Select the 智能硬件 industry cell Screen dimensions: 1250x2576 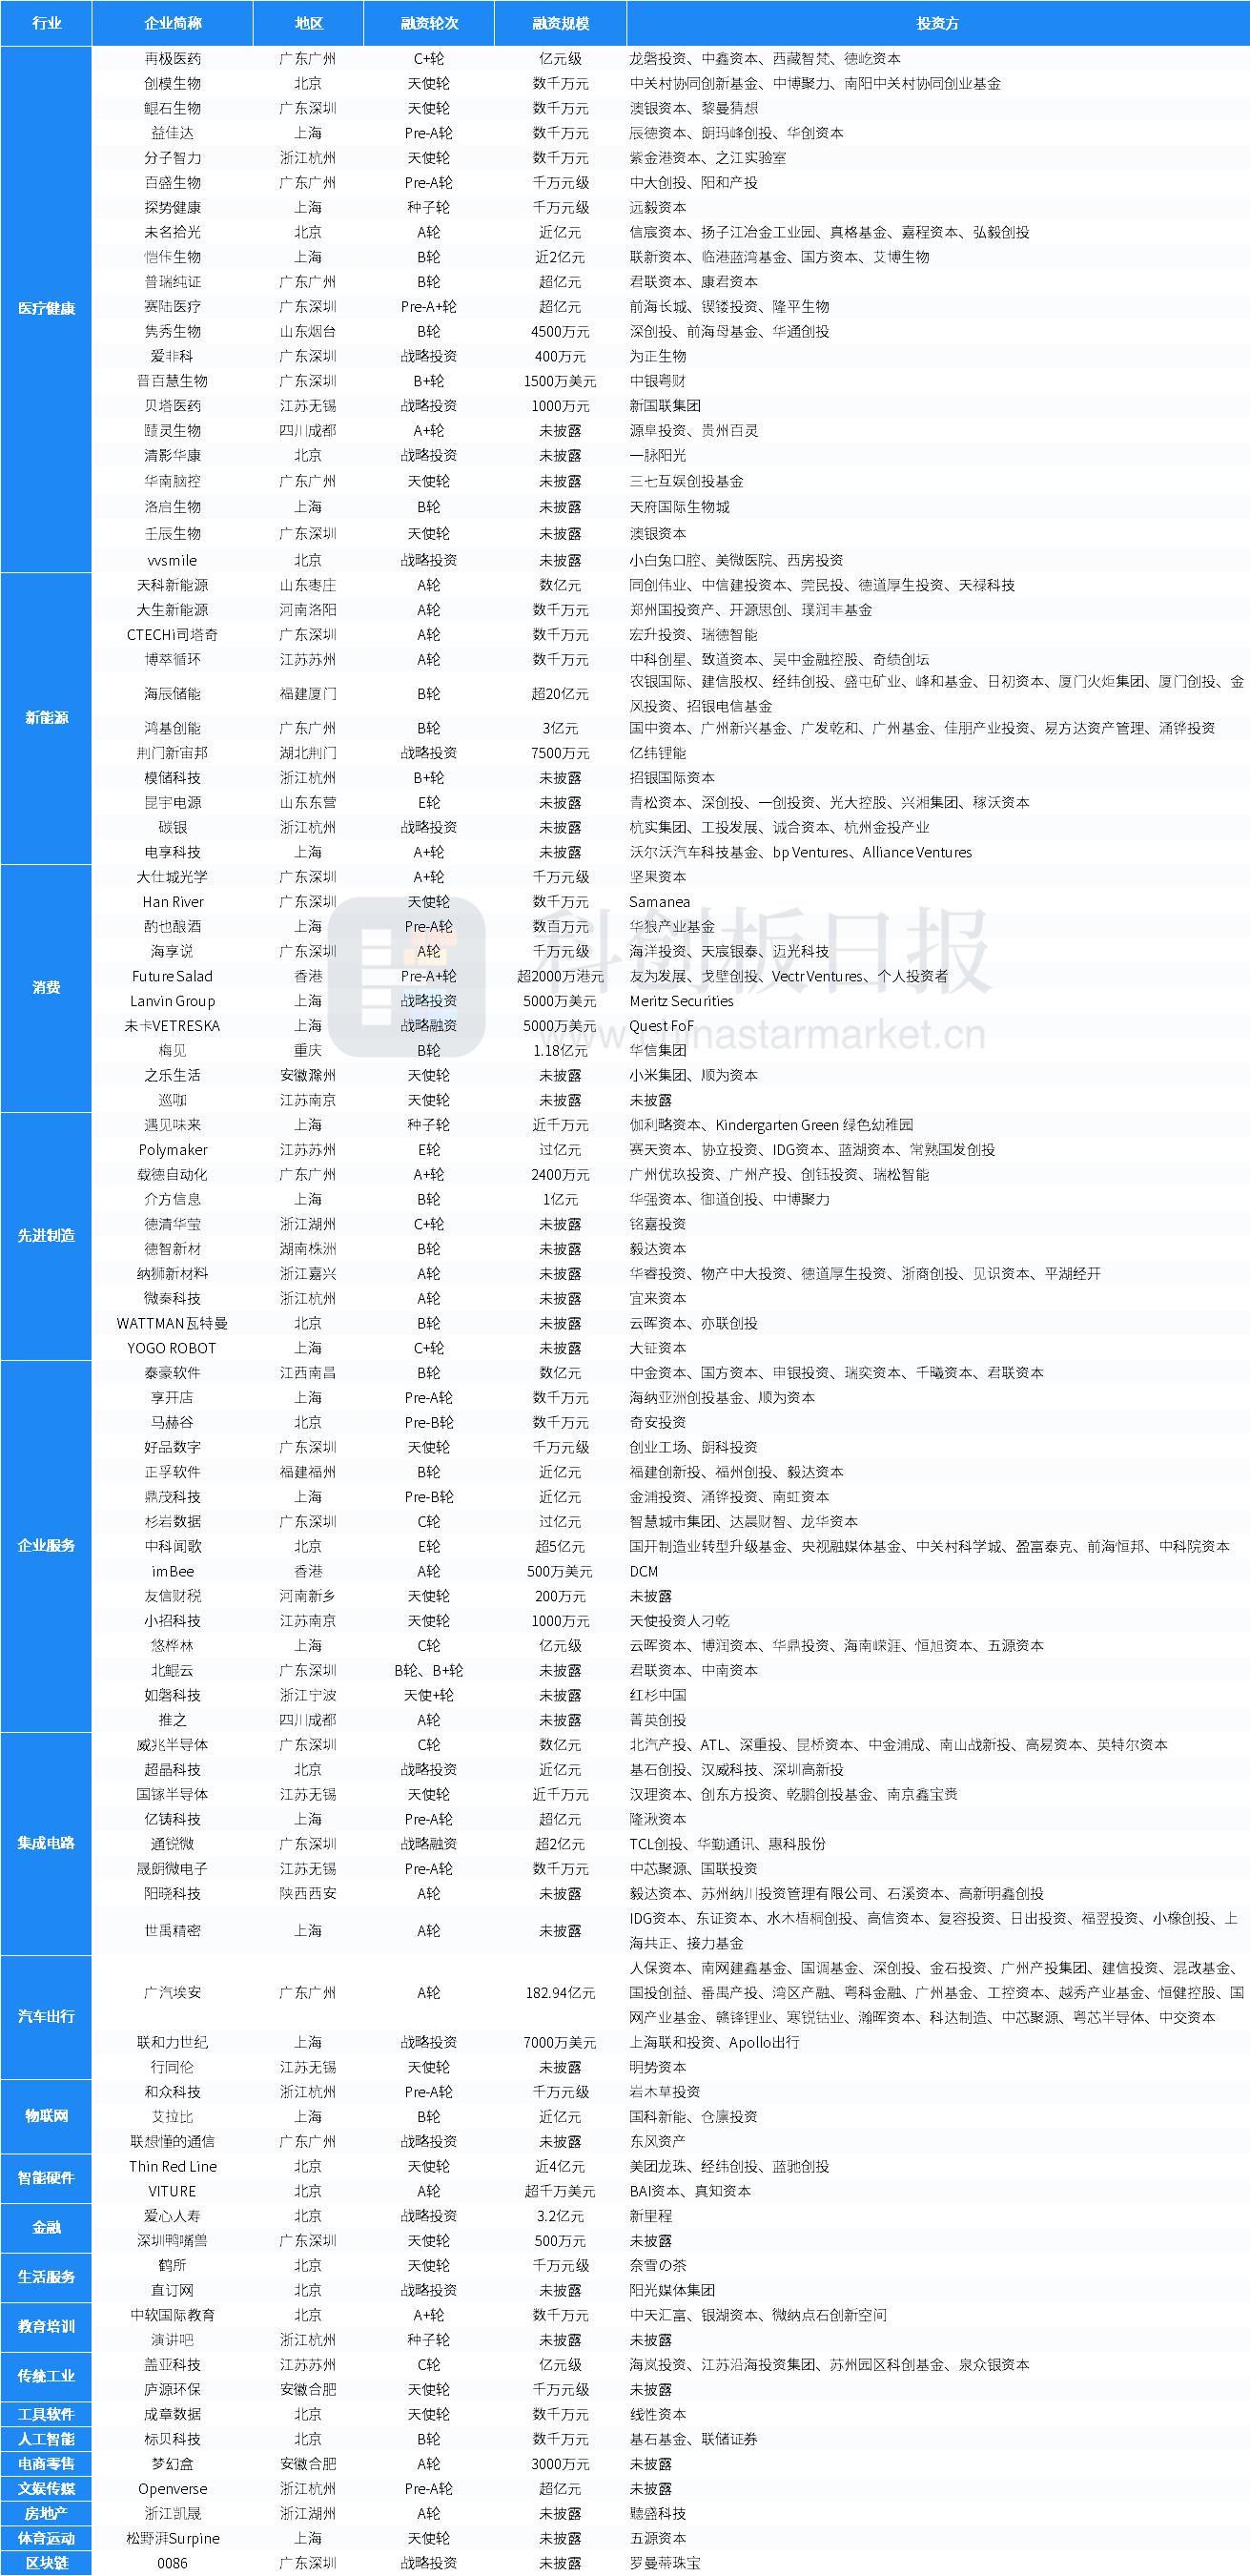46,2178
